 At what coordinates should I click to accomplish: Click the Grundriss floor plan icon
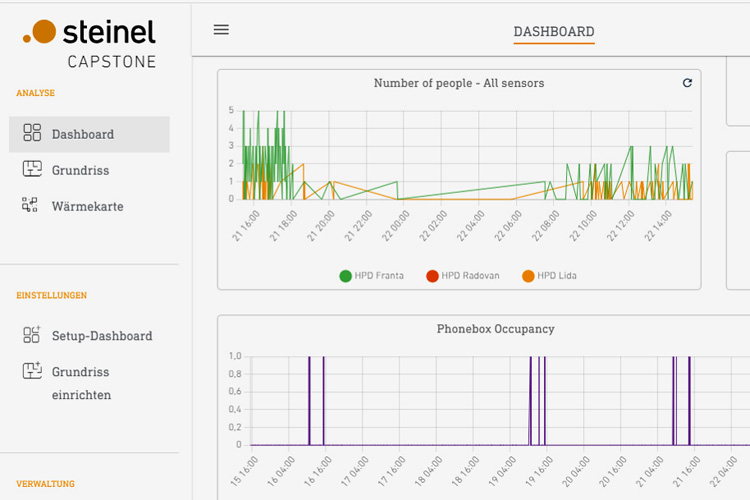pos(32,170)
